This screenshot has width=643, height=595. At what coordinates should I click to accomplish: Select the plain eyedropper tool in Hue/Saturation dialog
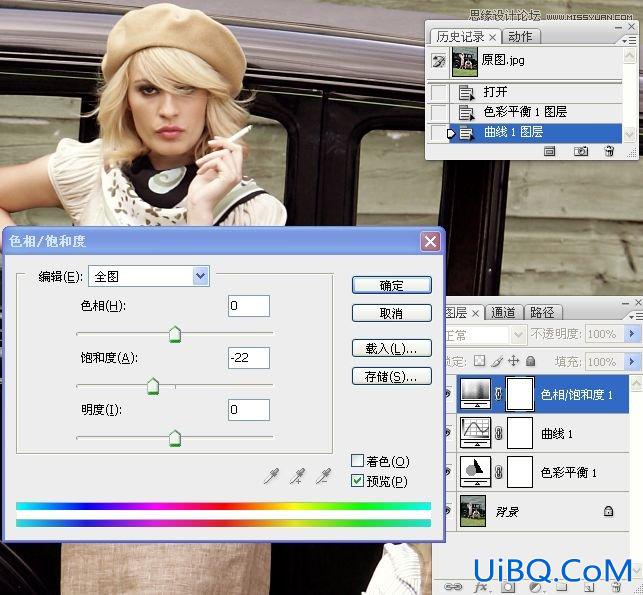click(271, 476)
